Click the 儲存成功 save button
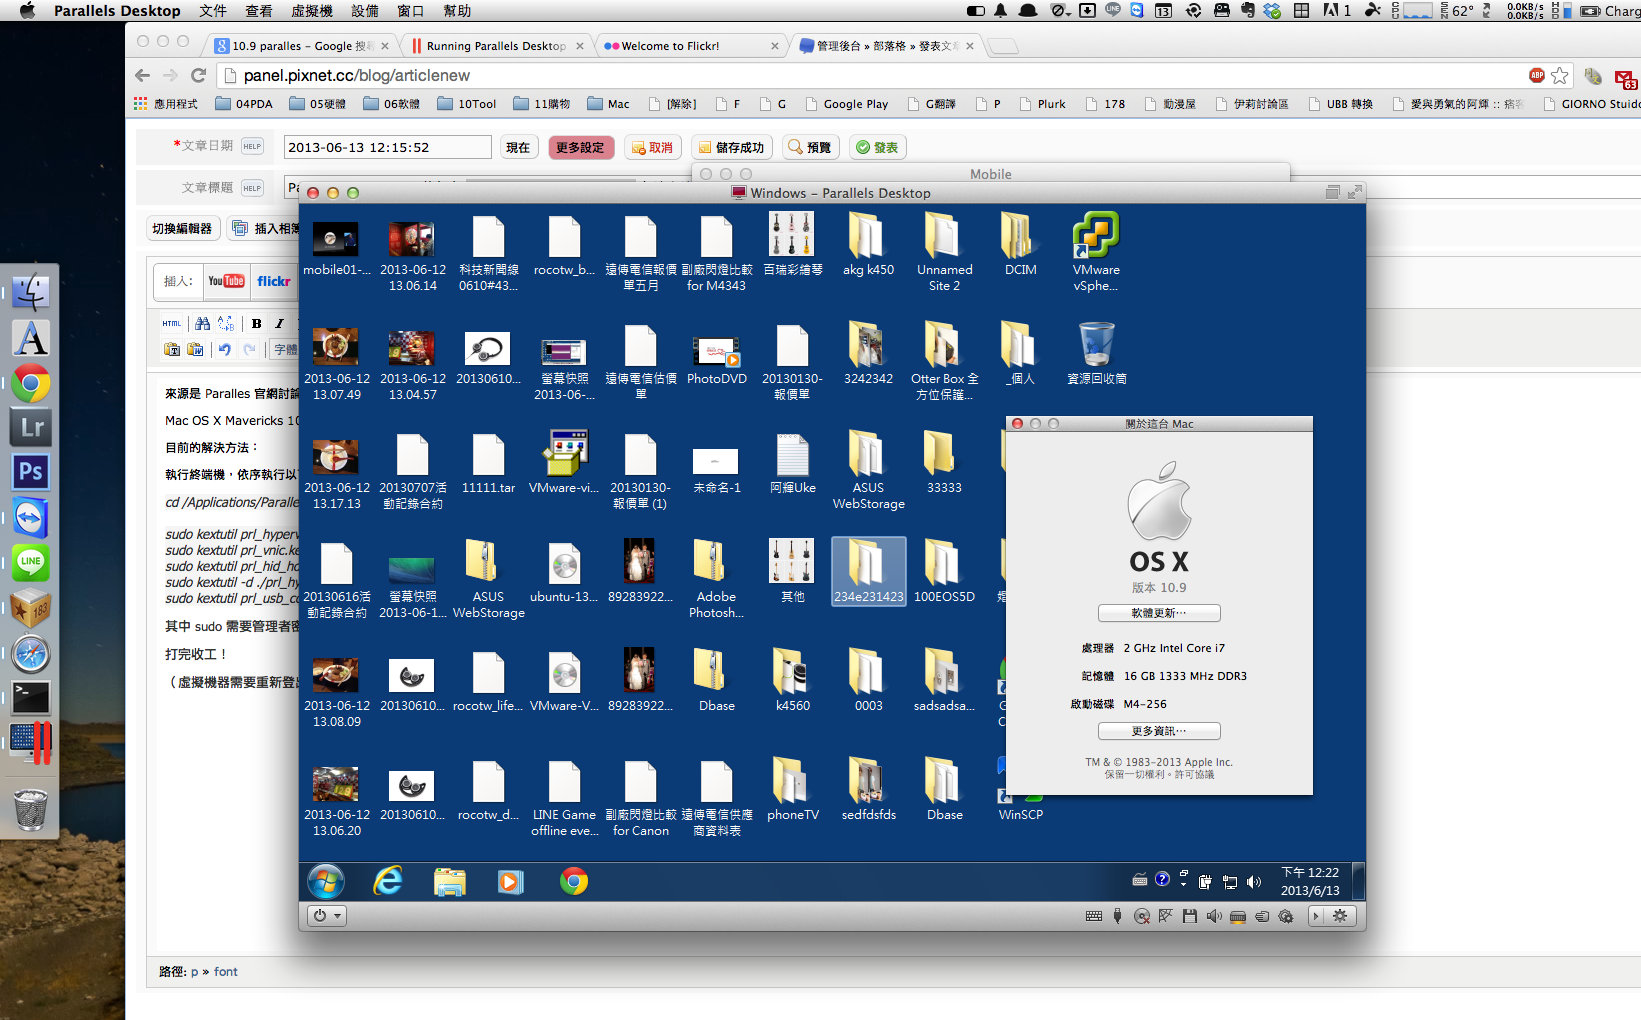 pyautogui.click(x=731, y=147)
